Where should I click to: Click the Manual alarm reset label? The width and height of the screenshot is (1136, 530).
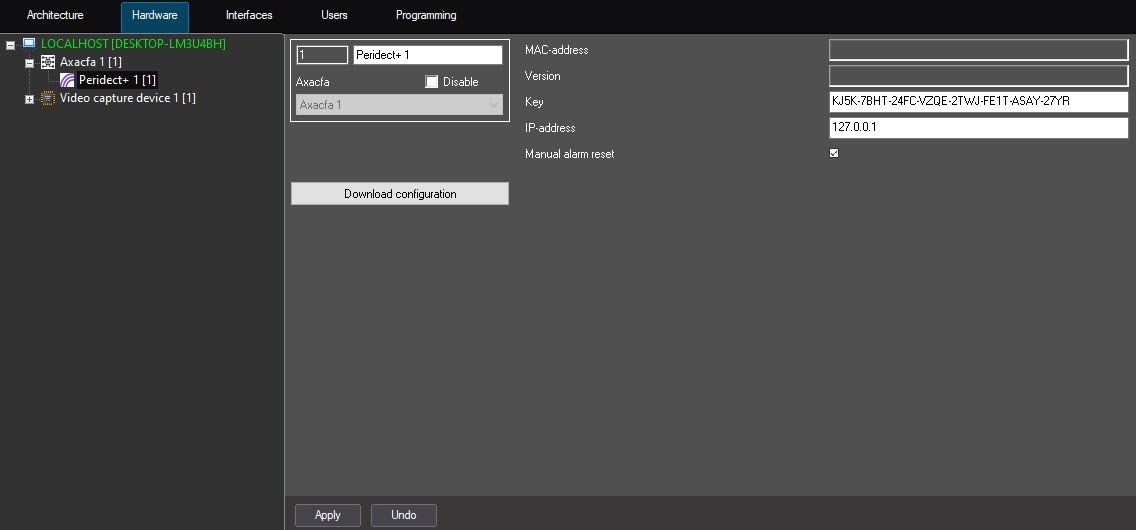point(569,153)
